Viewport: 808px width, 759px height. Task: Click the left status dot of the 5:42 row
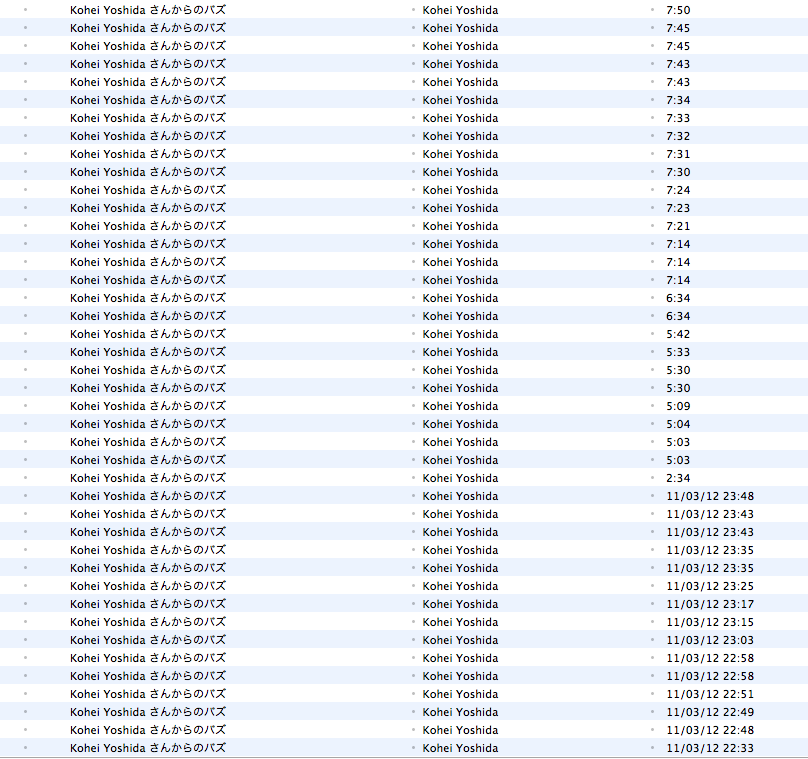(25, 334)
